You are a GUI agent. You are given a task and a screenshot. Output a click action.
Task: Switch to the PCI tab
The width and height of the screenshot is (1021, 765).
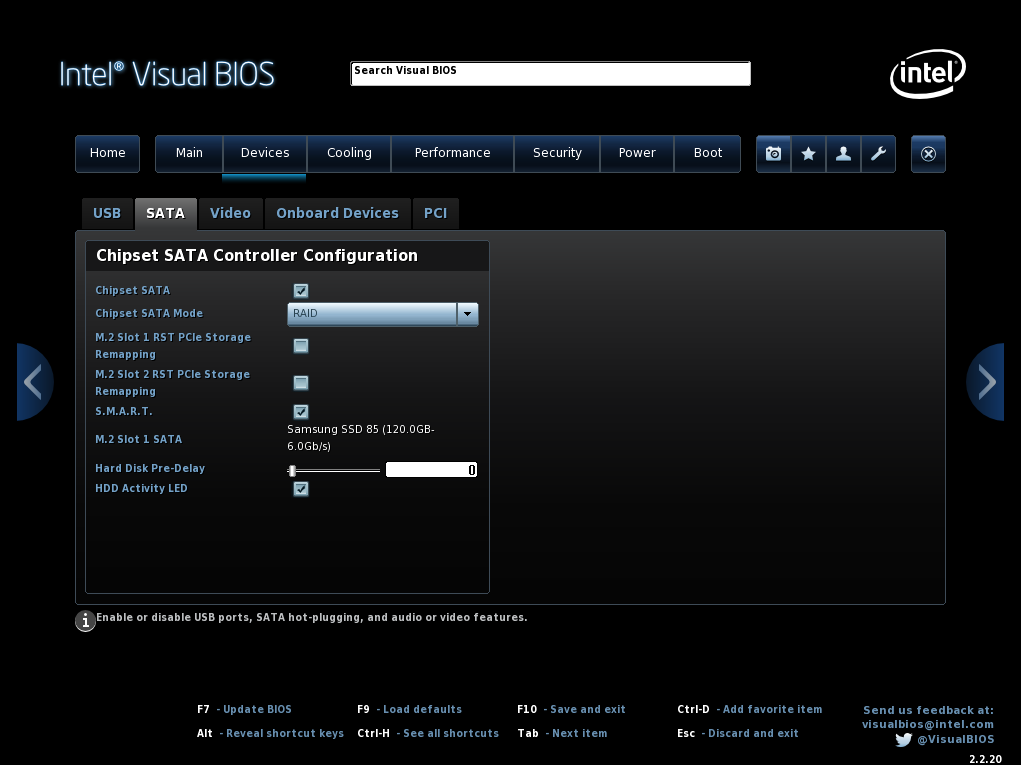pos(436,214)
